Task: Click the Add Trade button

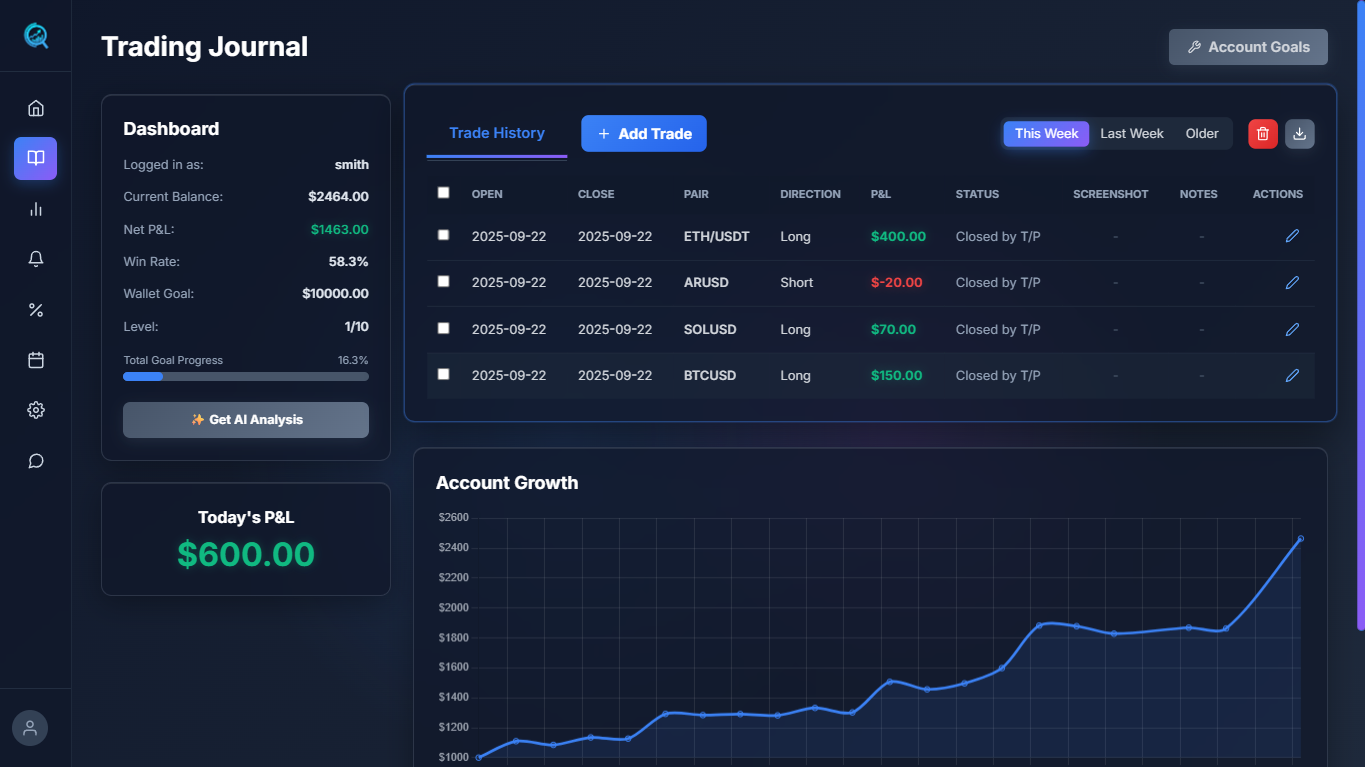Action: point(644,134)
